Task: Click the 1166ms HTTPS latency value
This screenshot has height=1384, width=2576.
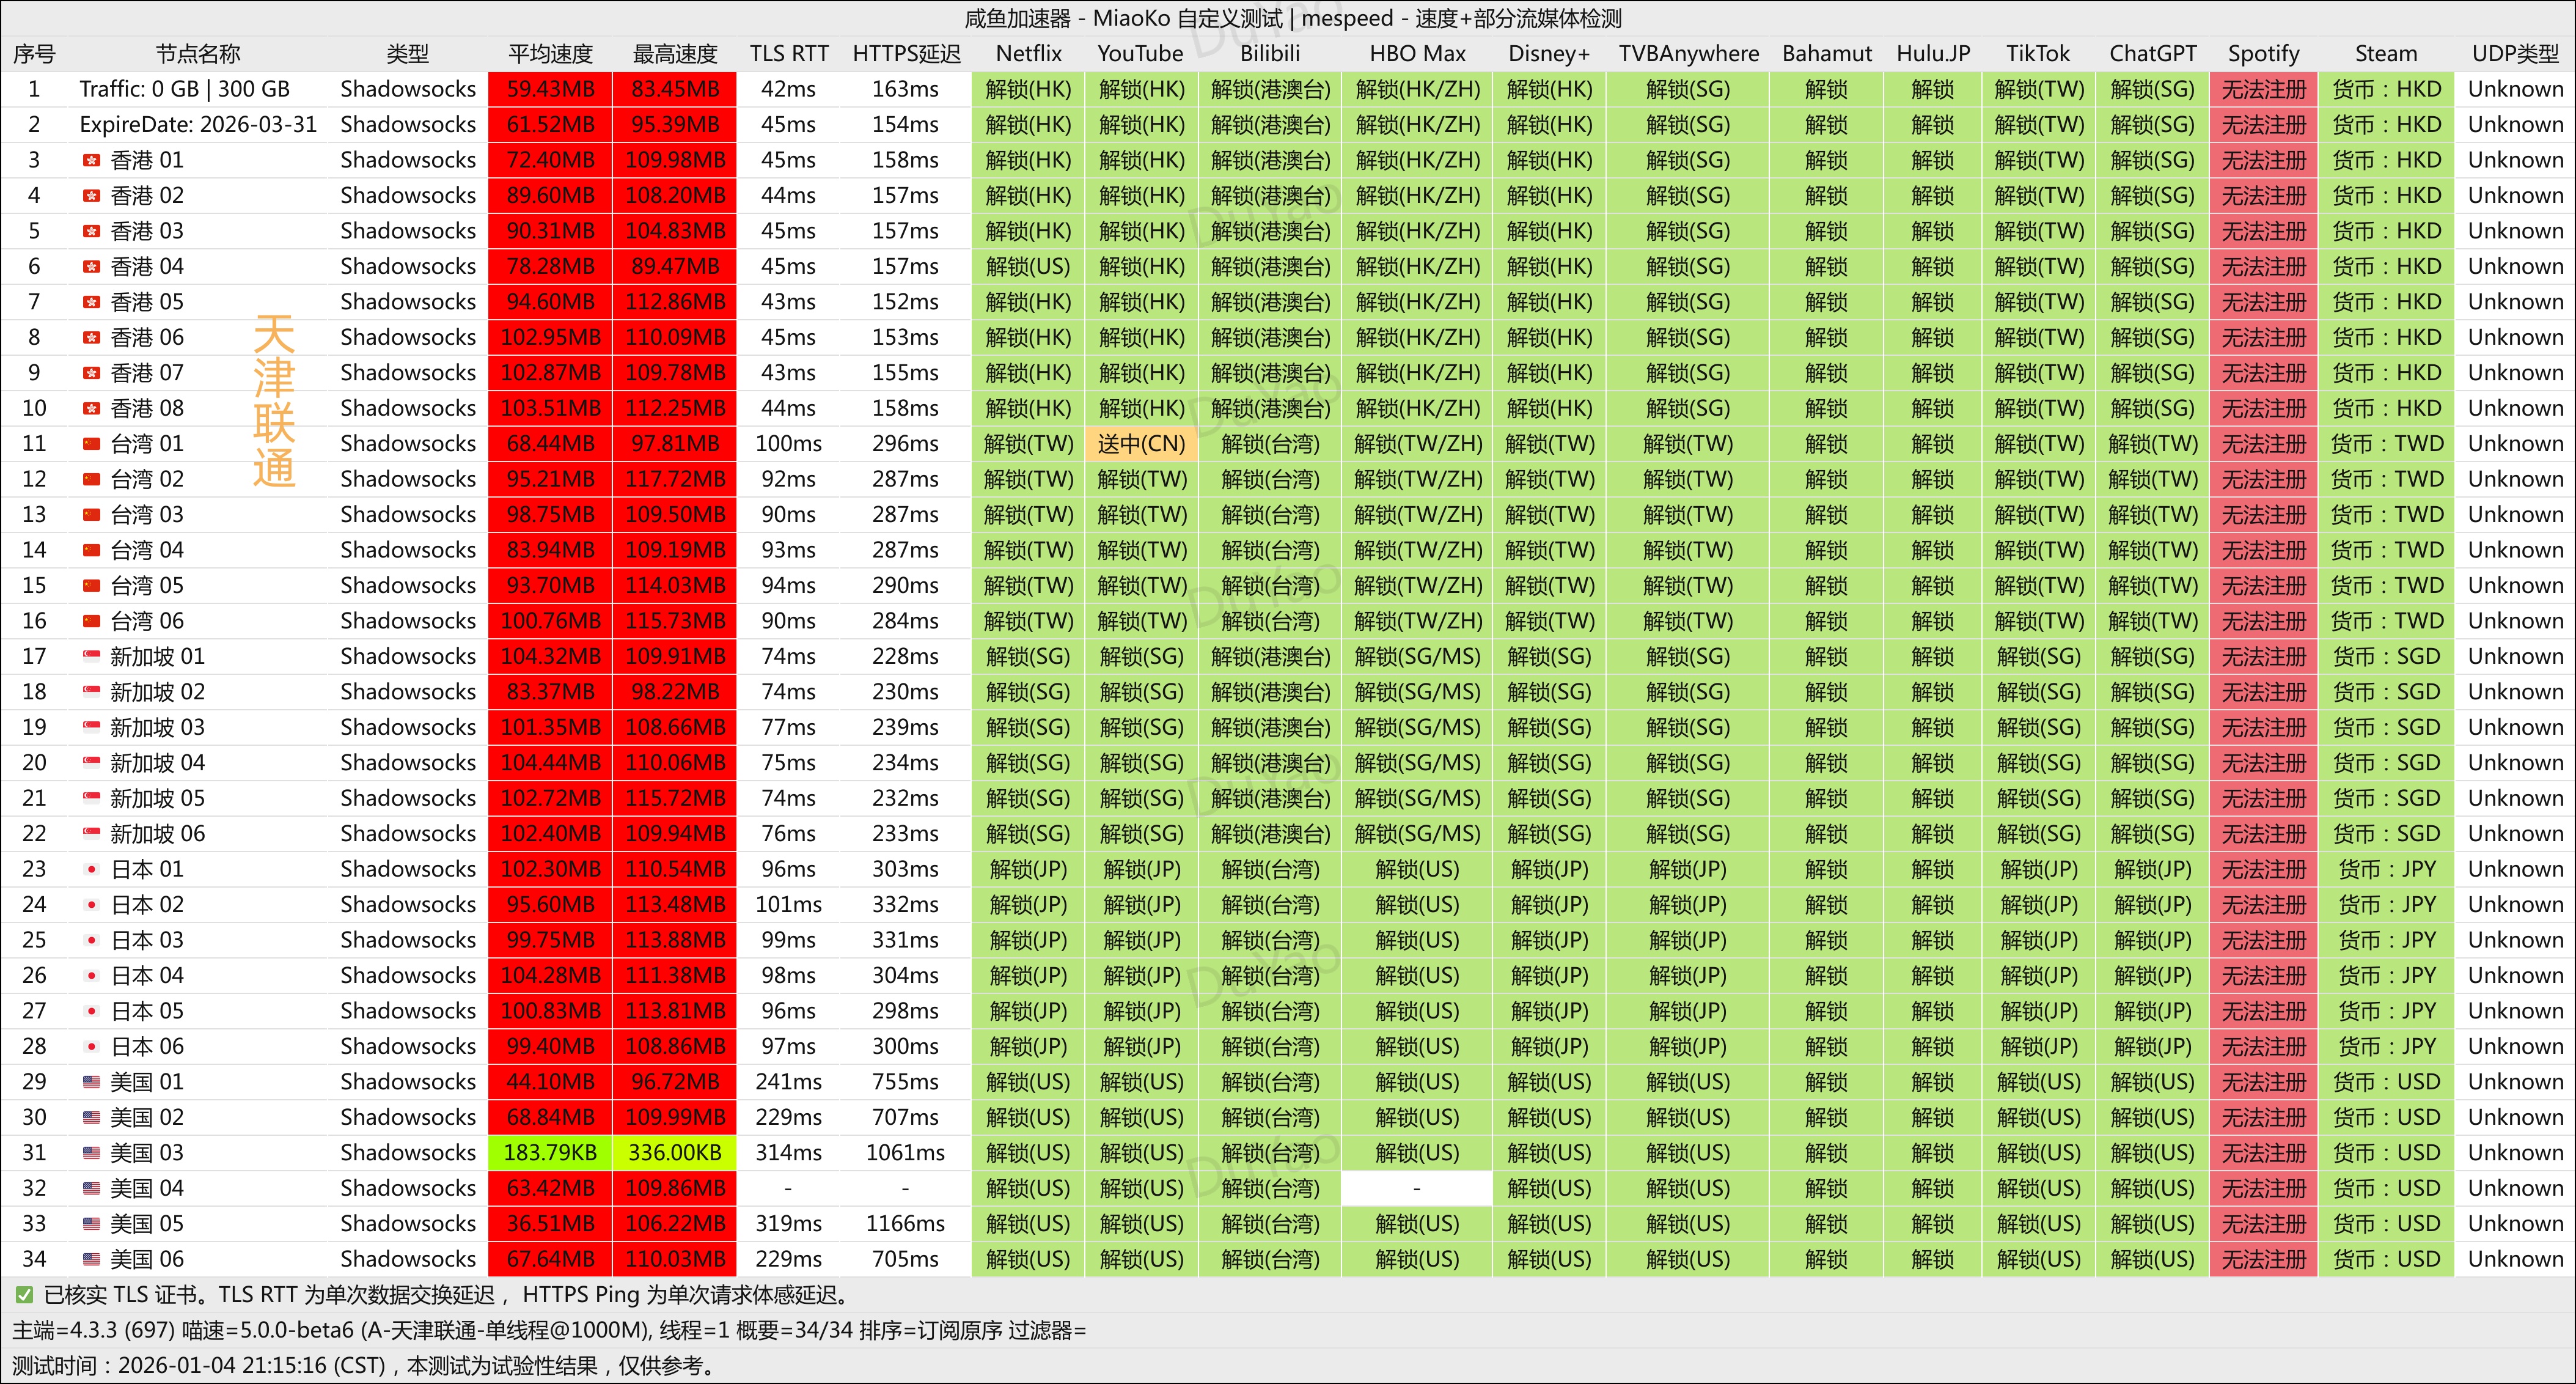Action: (x=905, y=1224)
